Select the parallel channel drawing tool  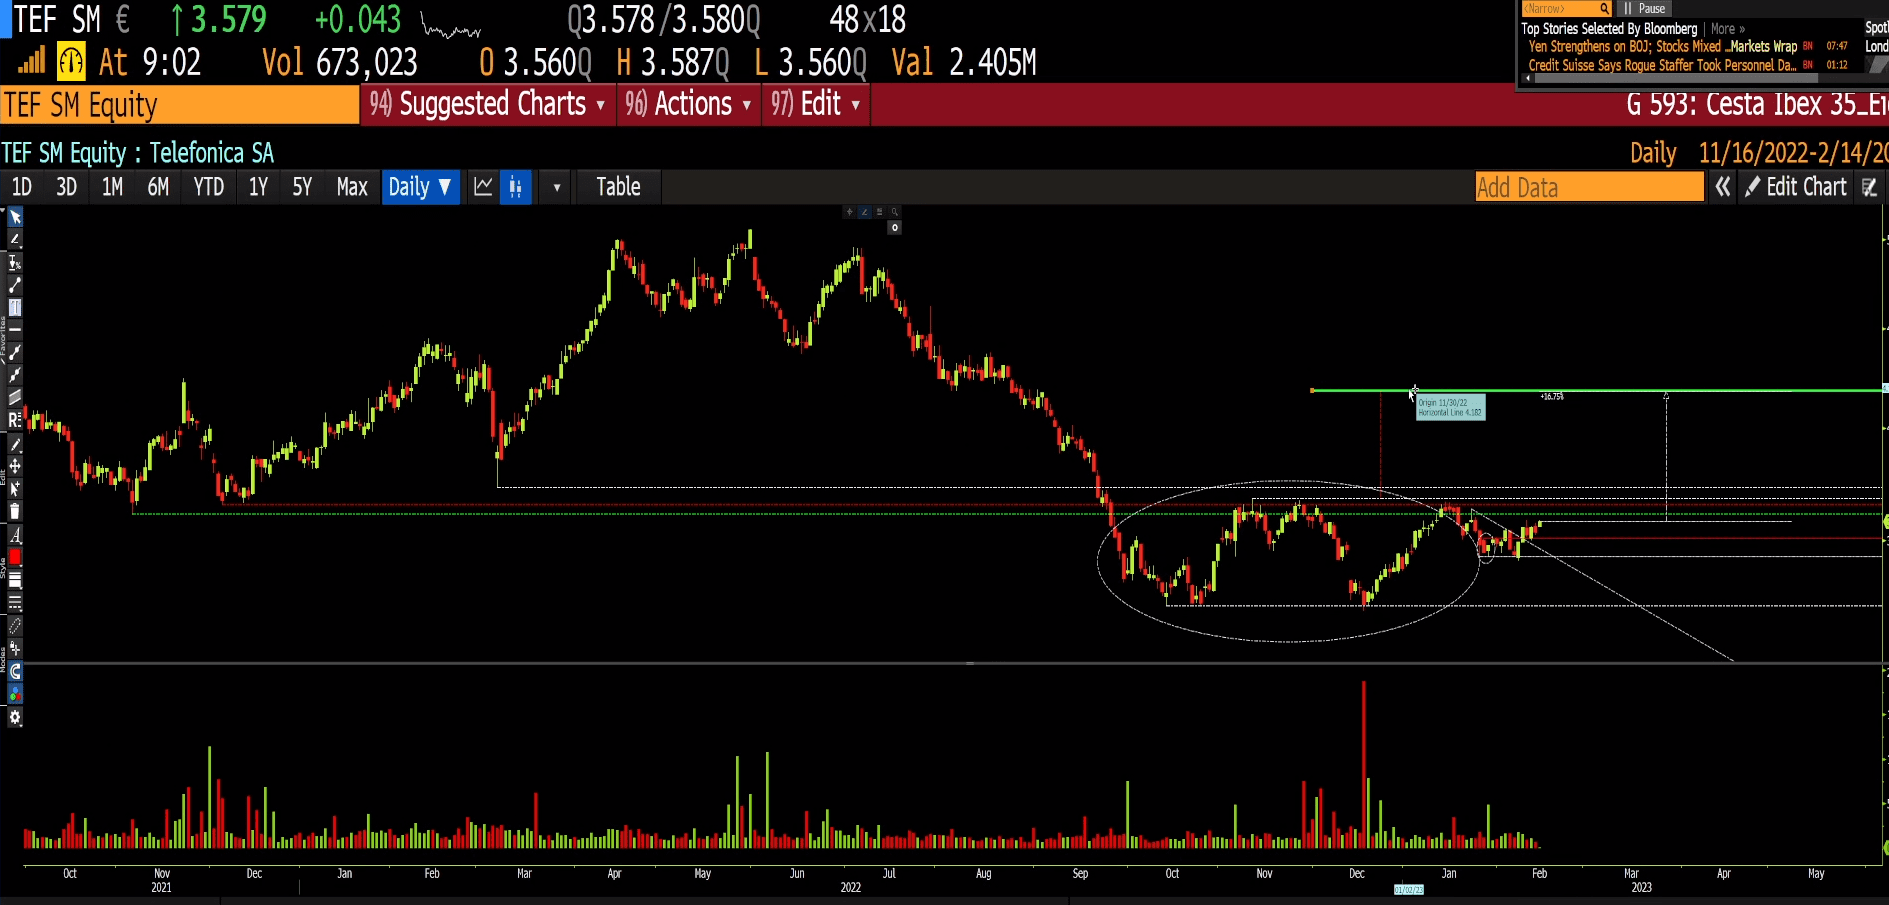(15, 397)
